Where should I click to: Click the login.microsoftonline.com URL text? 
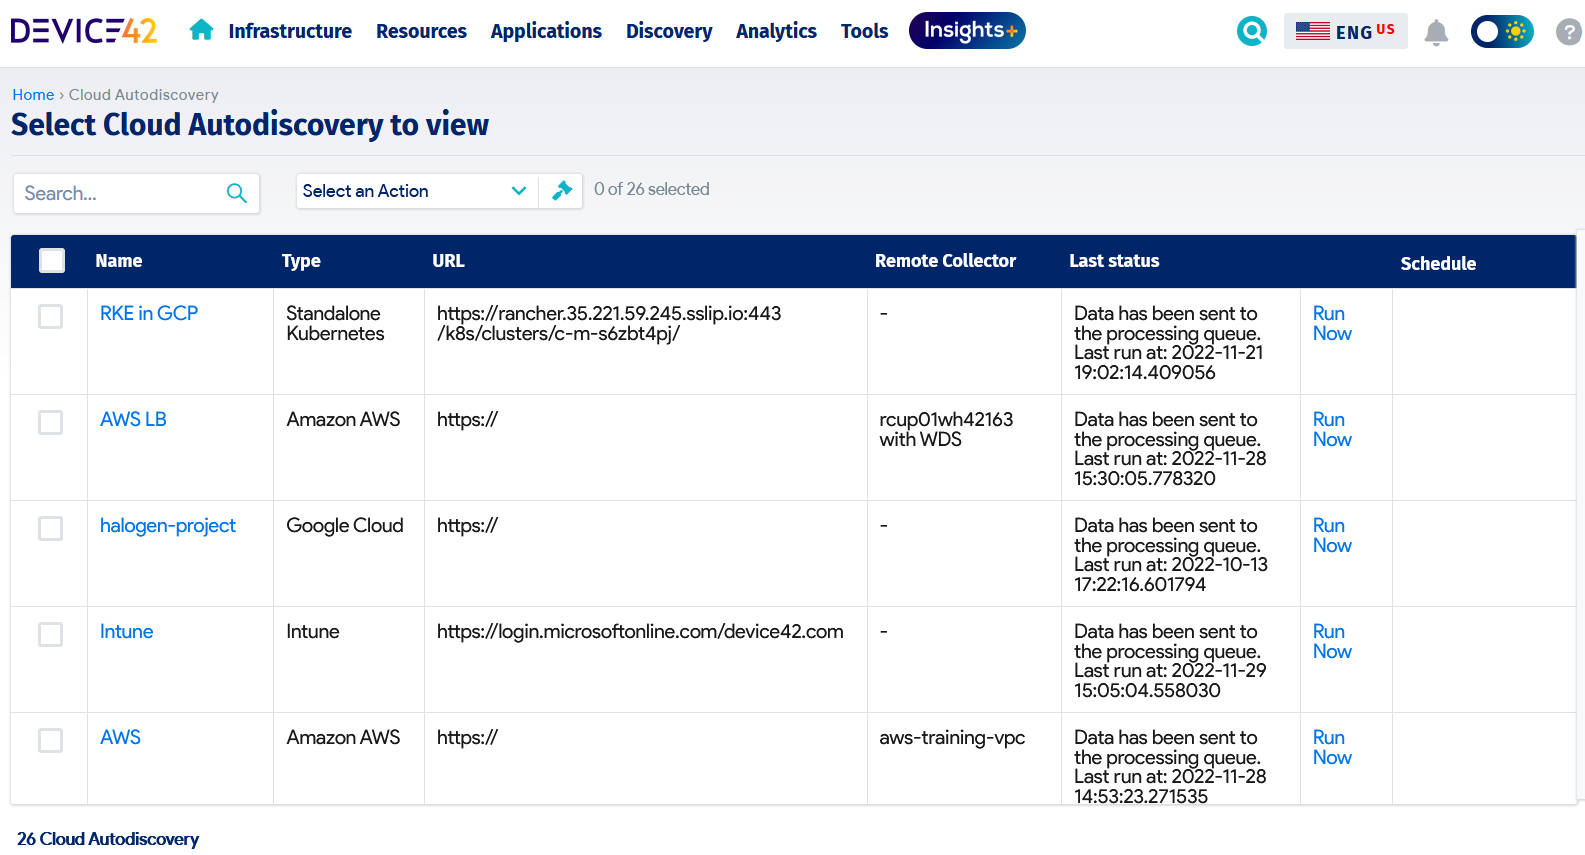[x=640, y=631]
